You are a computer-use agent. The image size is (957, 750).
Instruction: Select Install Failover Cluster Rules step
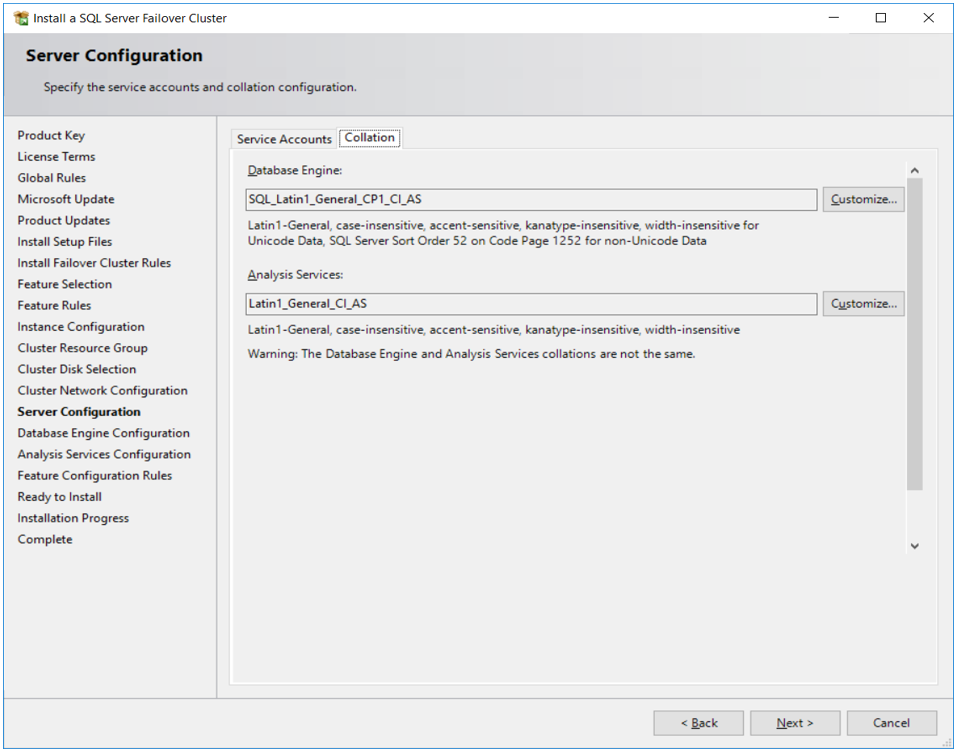coord(94,263)
